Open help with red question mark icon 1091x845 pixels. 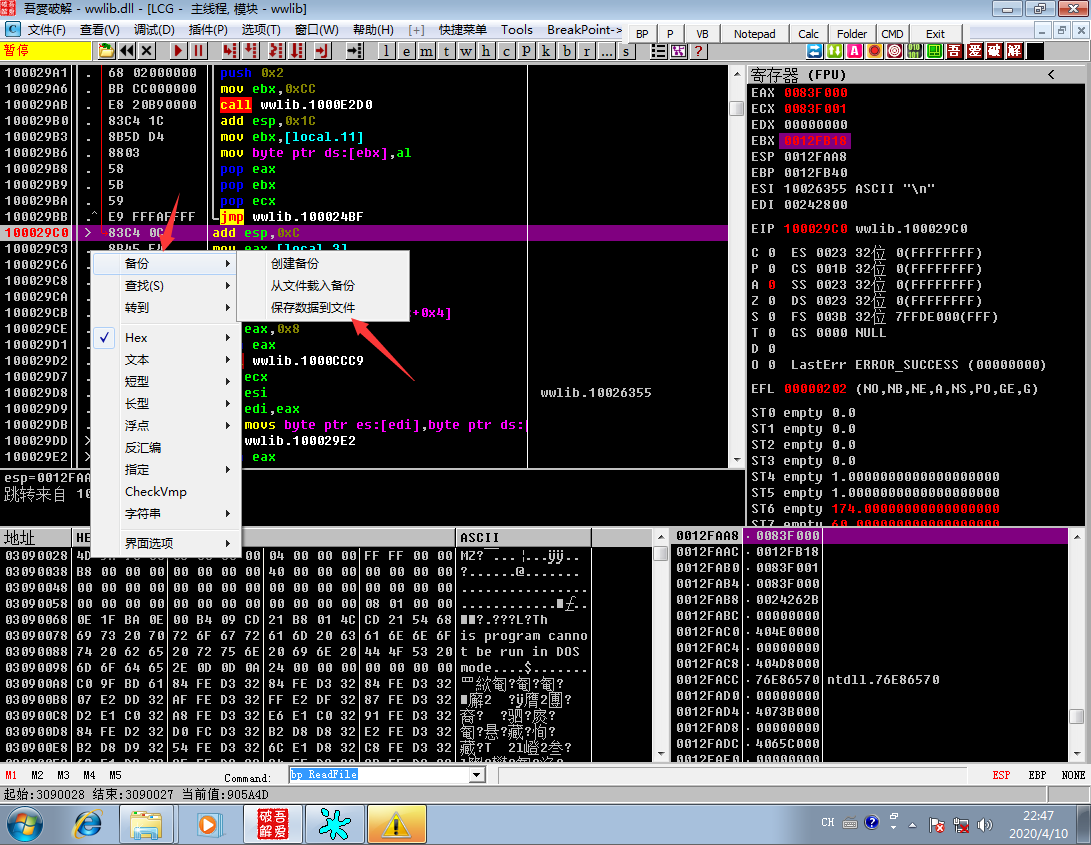pos(699,51)
